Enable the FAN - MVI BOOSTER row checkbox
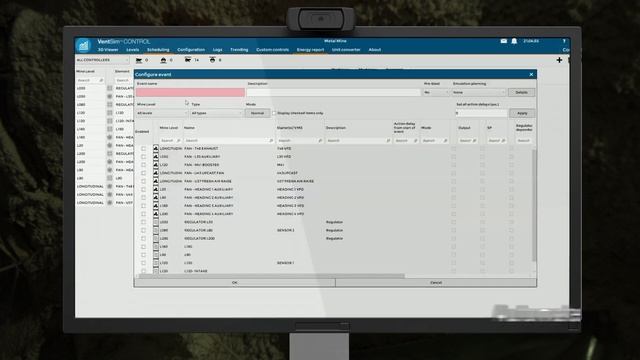 pyautogui.click(x=143, y=165)
